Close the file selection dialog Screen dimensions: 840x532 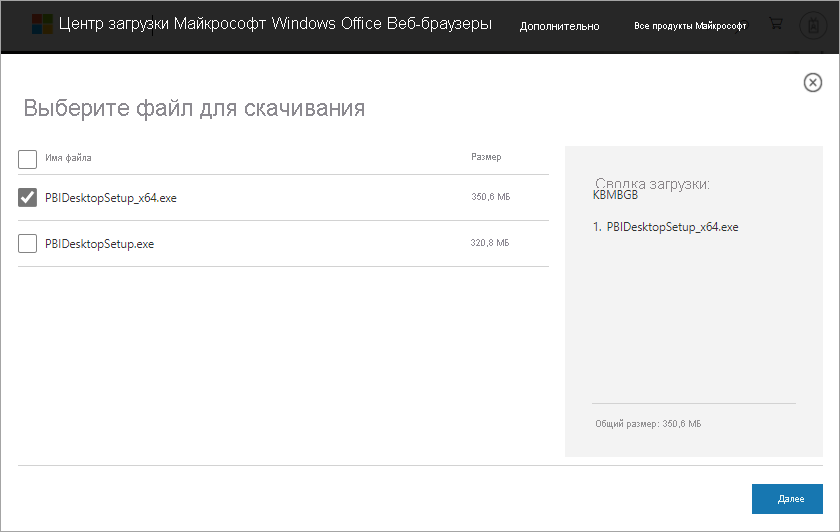click(x=813, y=83)
